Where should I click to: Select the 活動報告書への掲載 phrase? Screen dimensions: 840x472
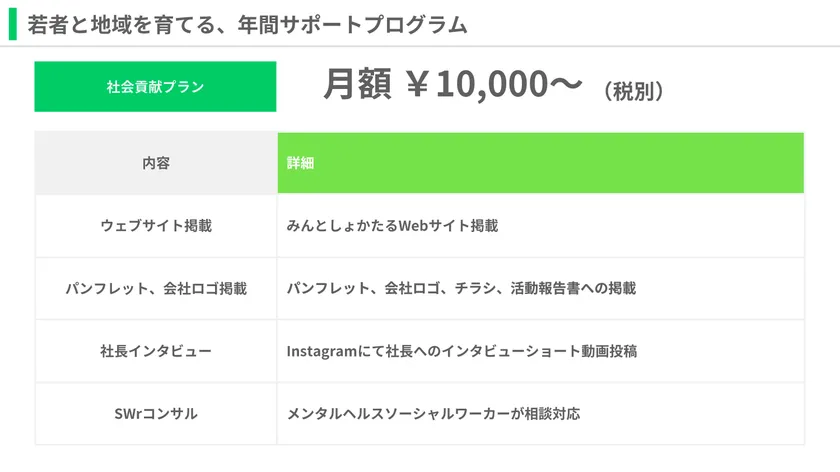[x=575, y=289]
